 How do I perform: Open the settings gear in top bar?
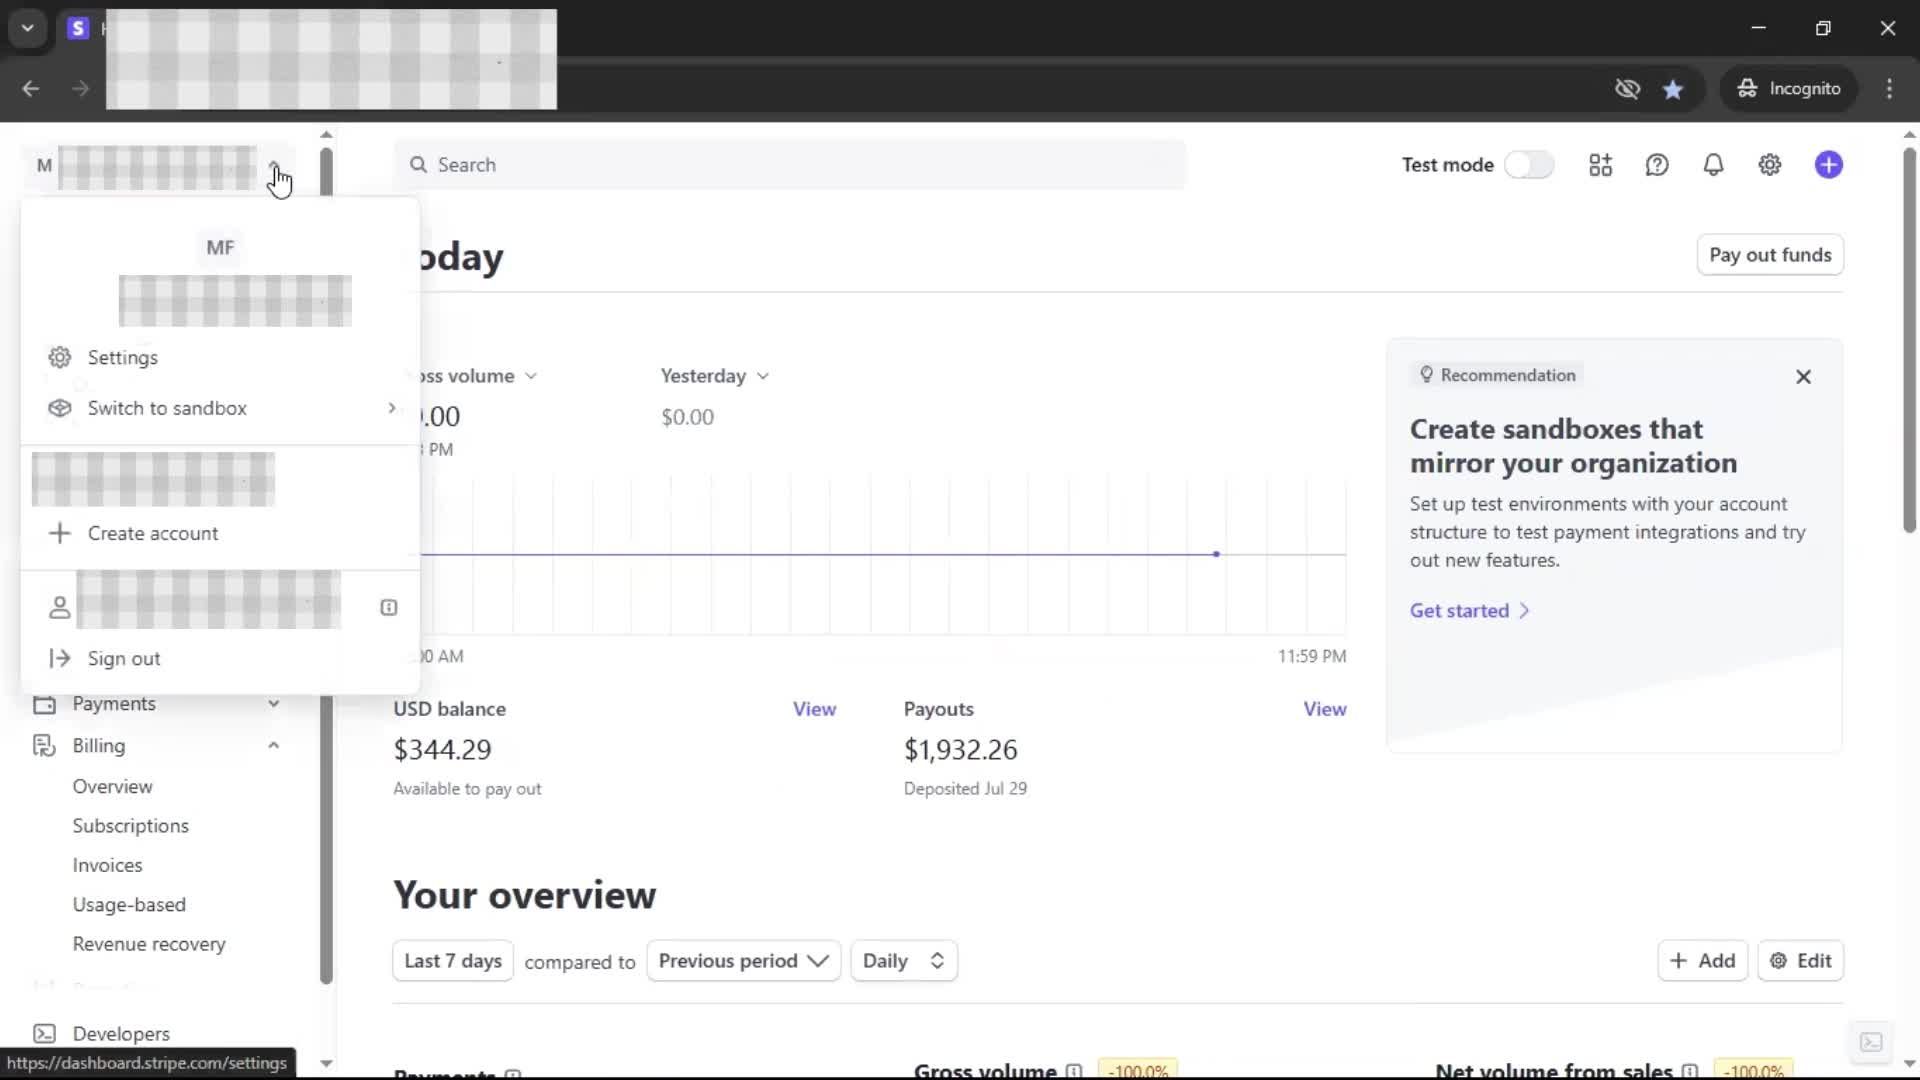1770,165
